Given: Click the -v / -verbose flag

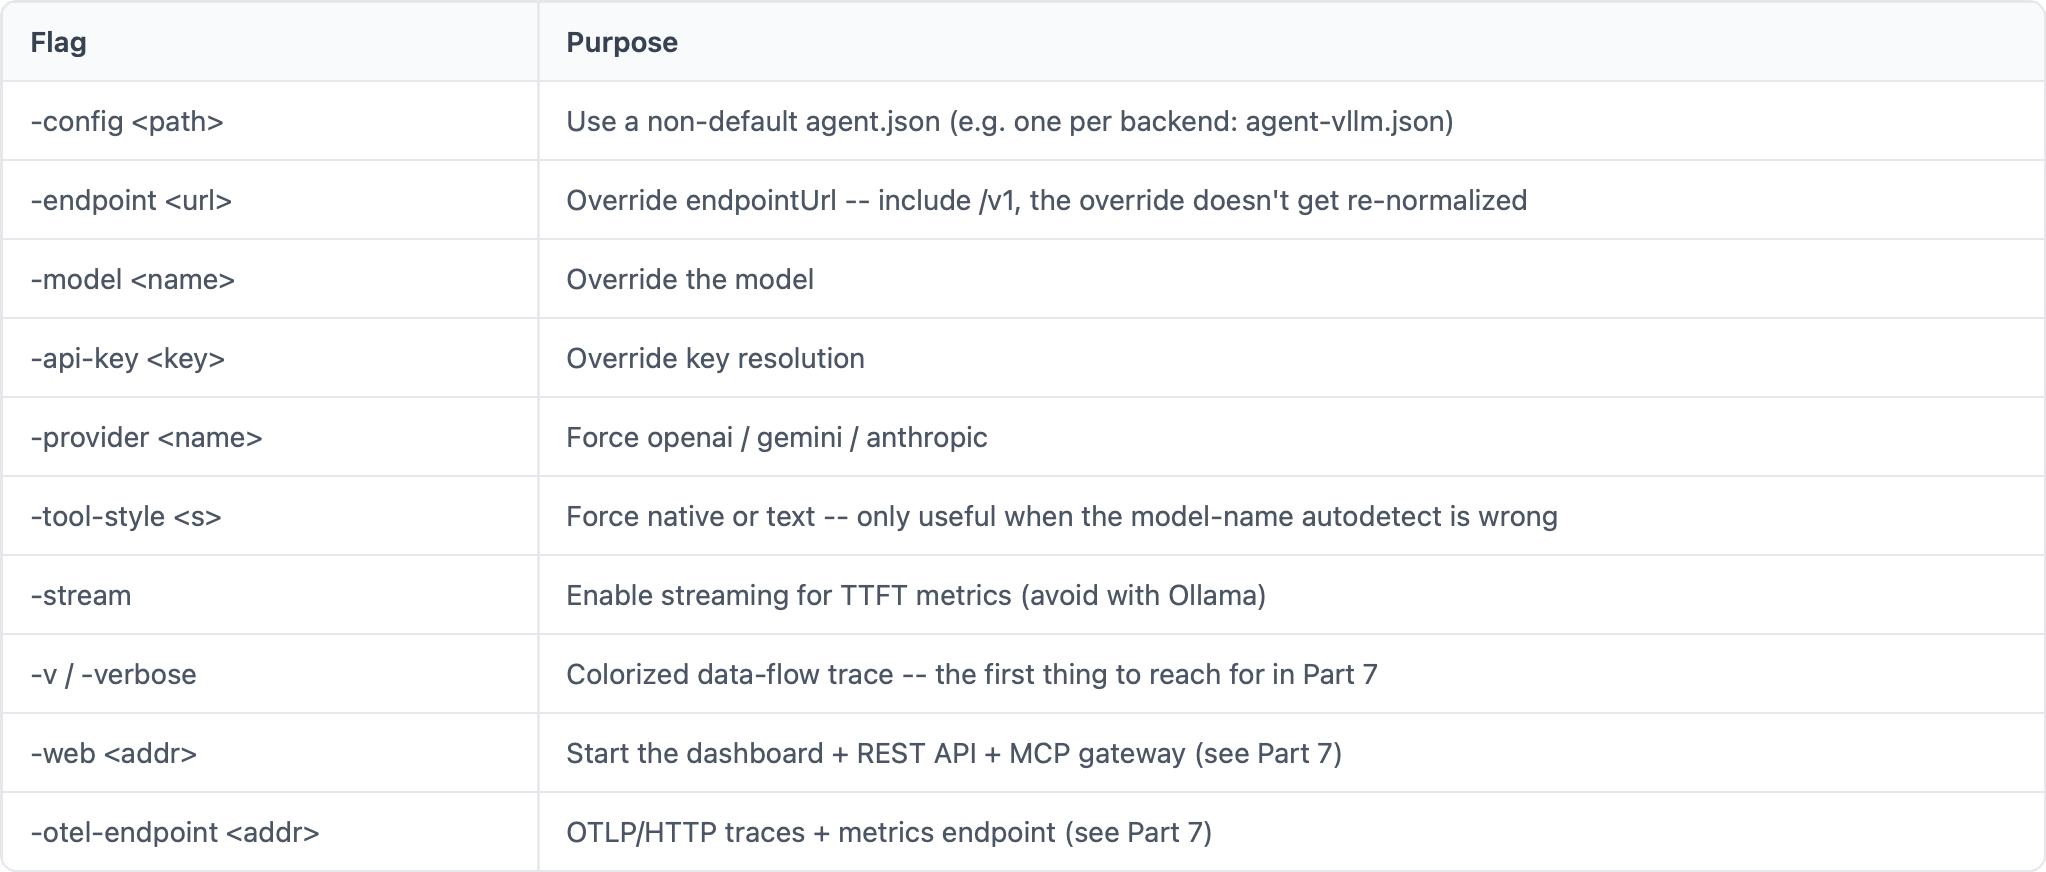Looking at the screenshot, I should click(x=113, y=674).
